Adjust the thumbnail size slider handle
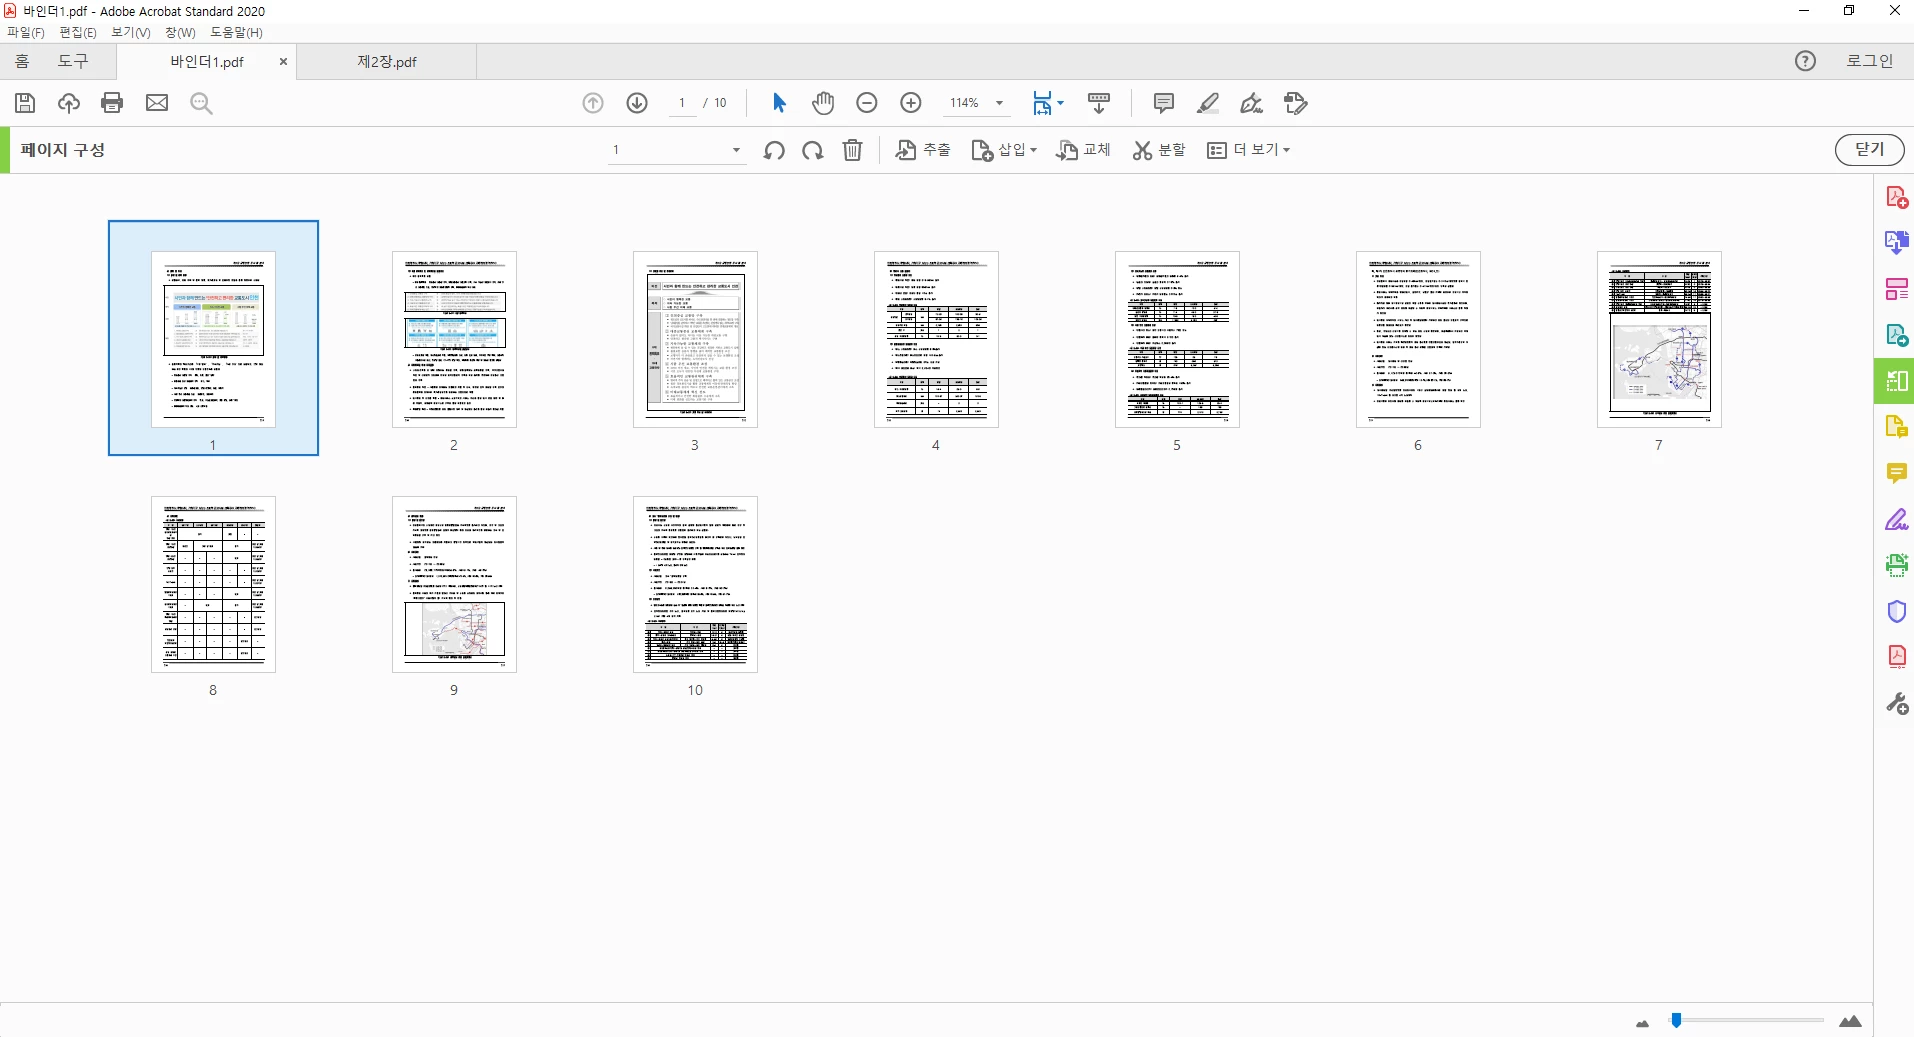This screenshot has height=1037, width=1914. point(1676,1020)
